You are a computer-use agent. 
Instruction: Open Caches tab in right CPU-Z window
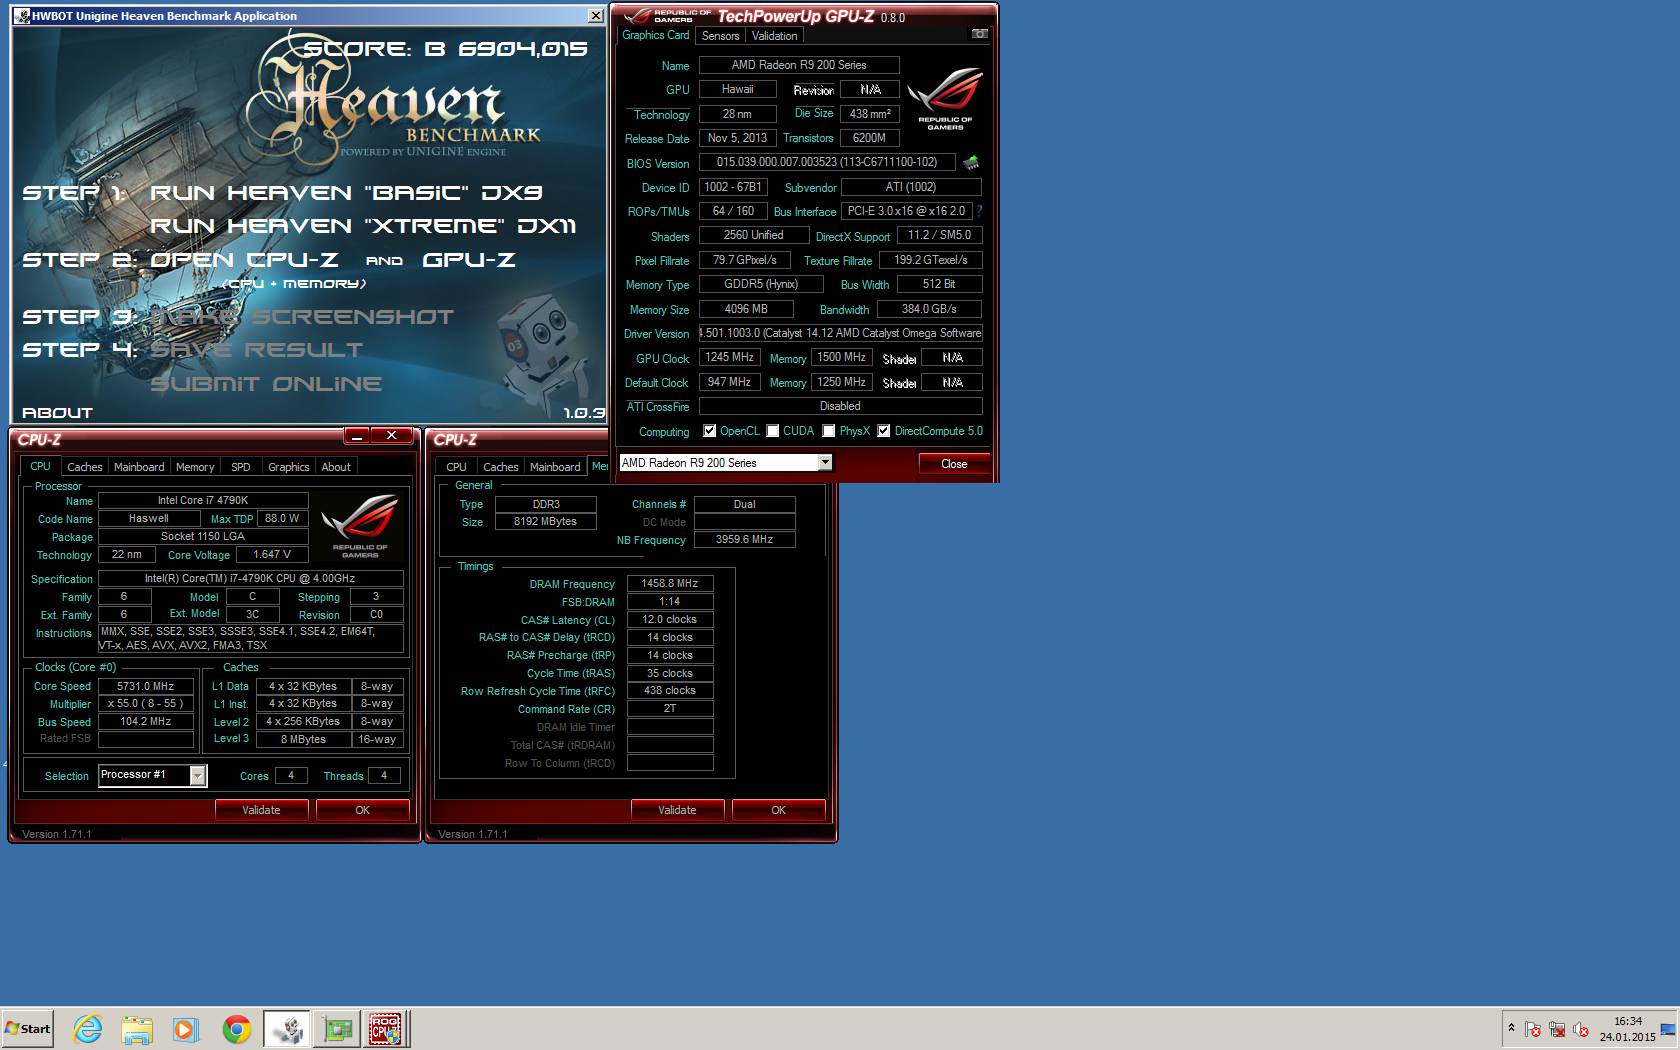click(501, 467)
